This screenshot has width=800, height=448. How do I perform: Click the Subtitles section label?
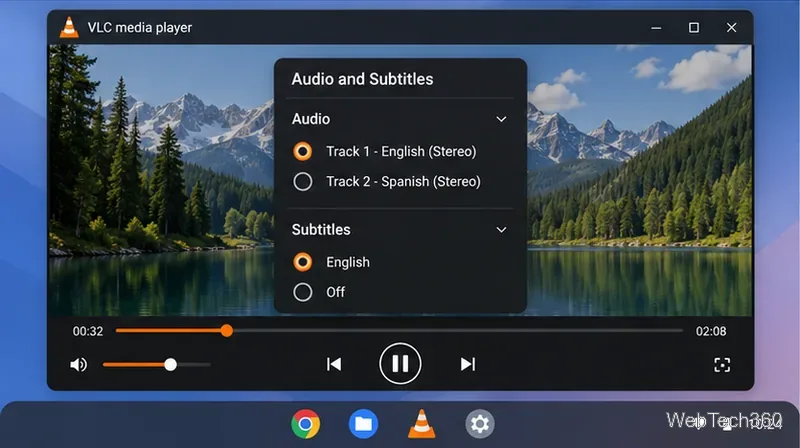pos(321,230)
